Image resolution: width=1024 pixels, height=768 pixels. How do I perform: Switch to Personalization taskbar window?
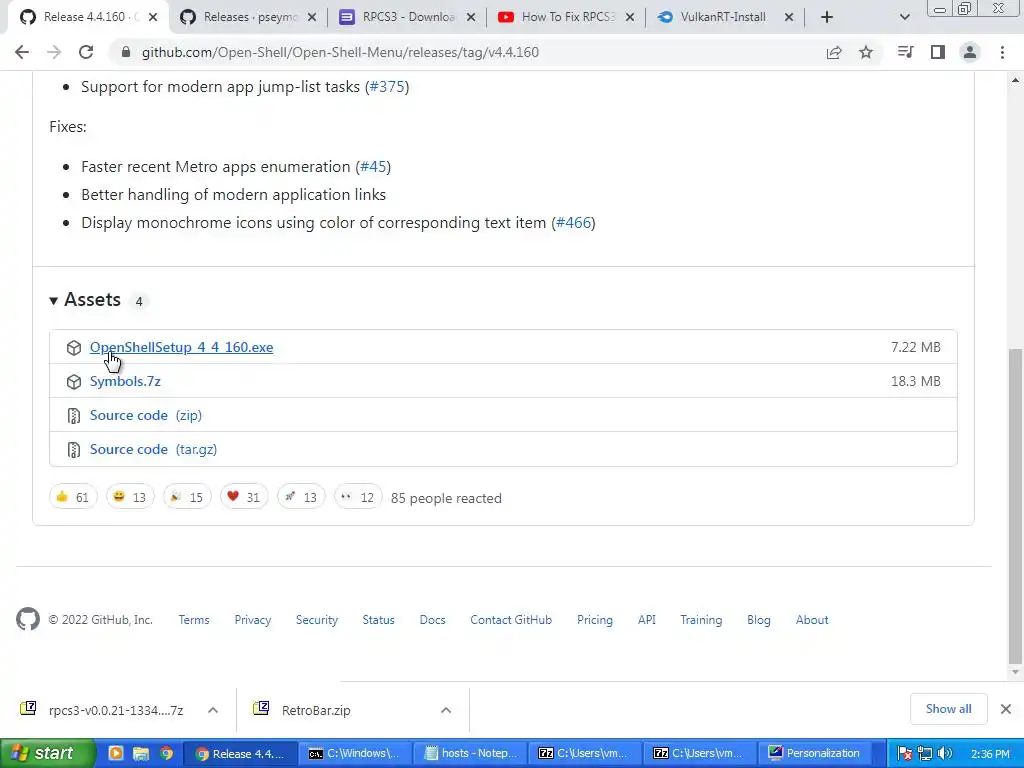coord(814,753)
